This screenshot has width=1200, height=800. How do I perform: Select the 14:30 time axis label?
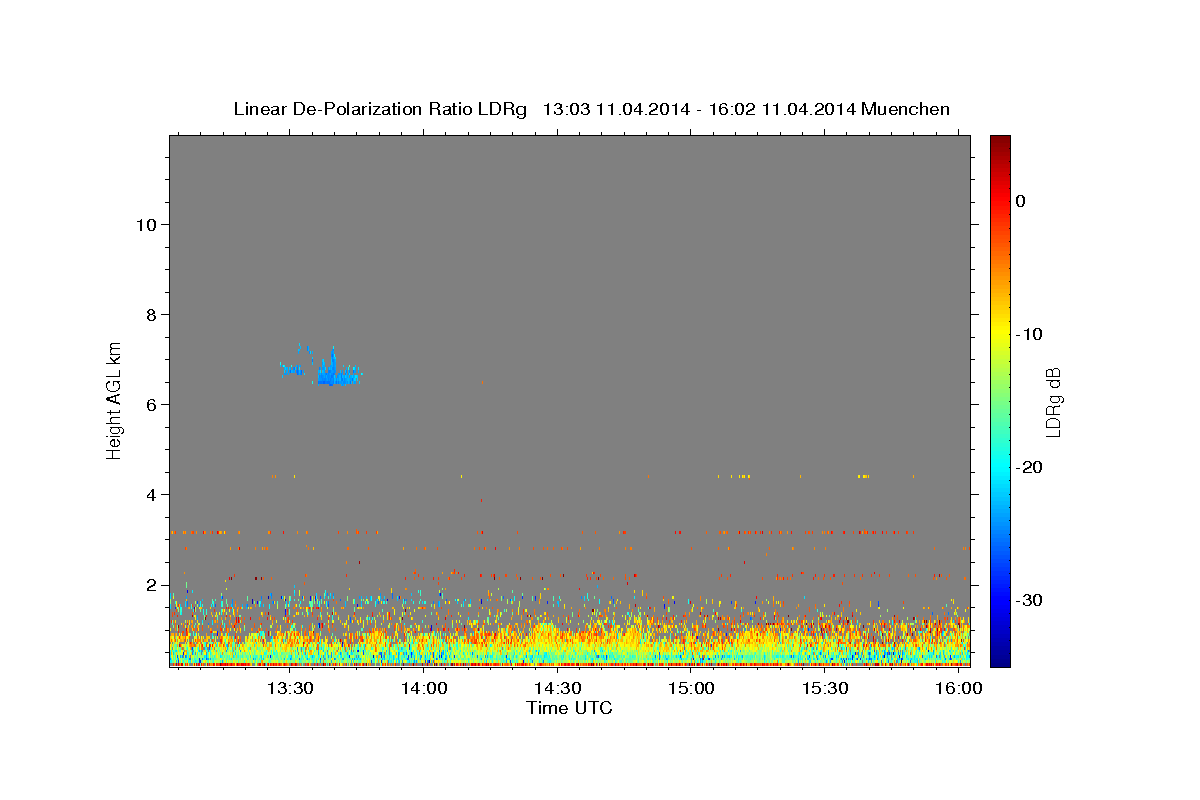[558, 688]
